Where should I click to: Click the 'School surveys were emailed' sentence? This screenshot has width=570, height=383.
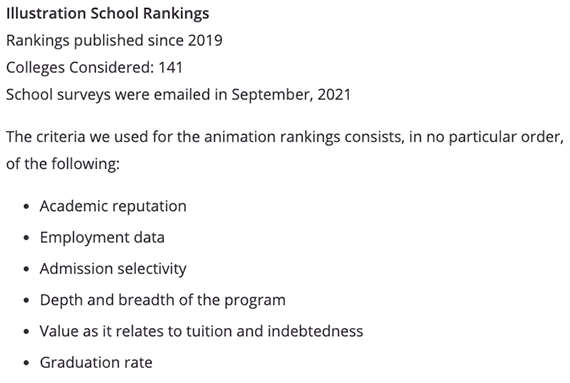(178, 95)
